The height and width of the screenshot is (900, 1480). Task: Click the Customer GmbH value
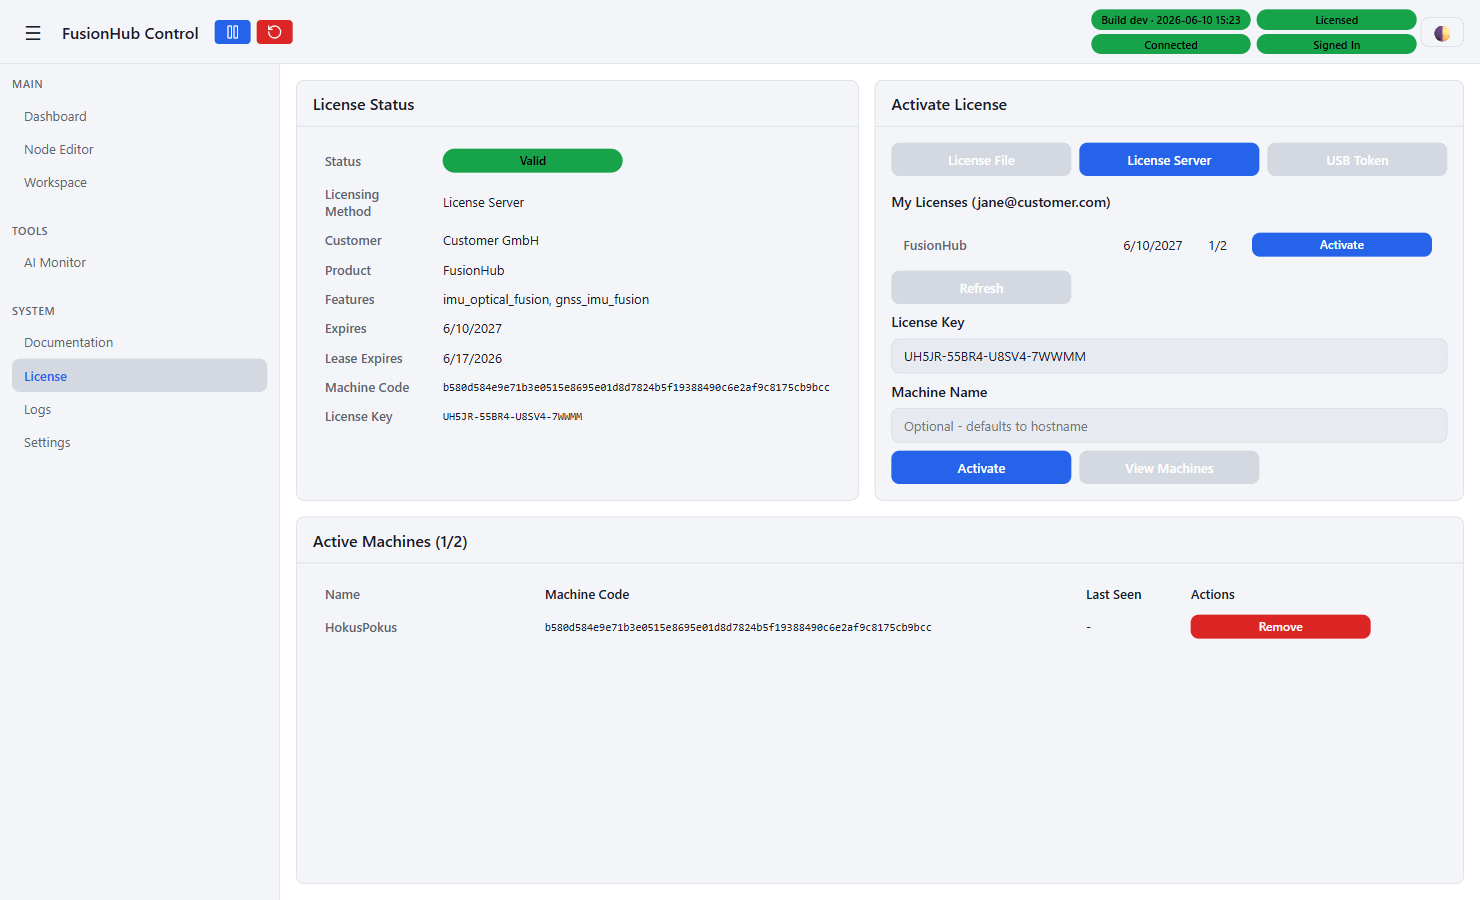coord(491,241)
